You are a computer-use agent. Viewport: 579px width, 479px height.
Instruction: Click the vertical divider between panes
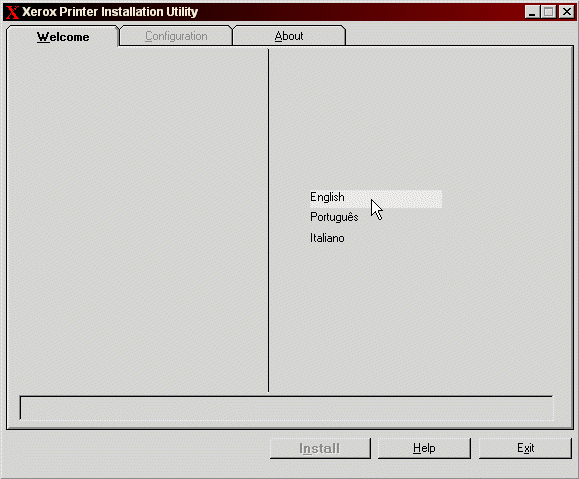(268, 220)
